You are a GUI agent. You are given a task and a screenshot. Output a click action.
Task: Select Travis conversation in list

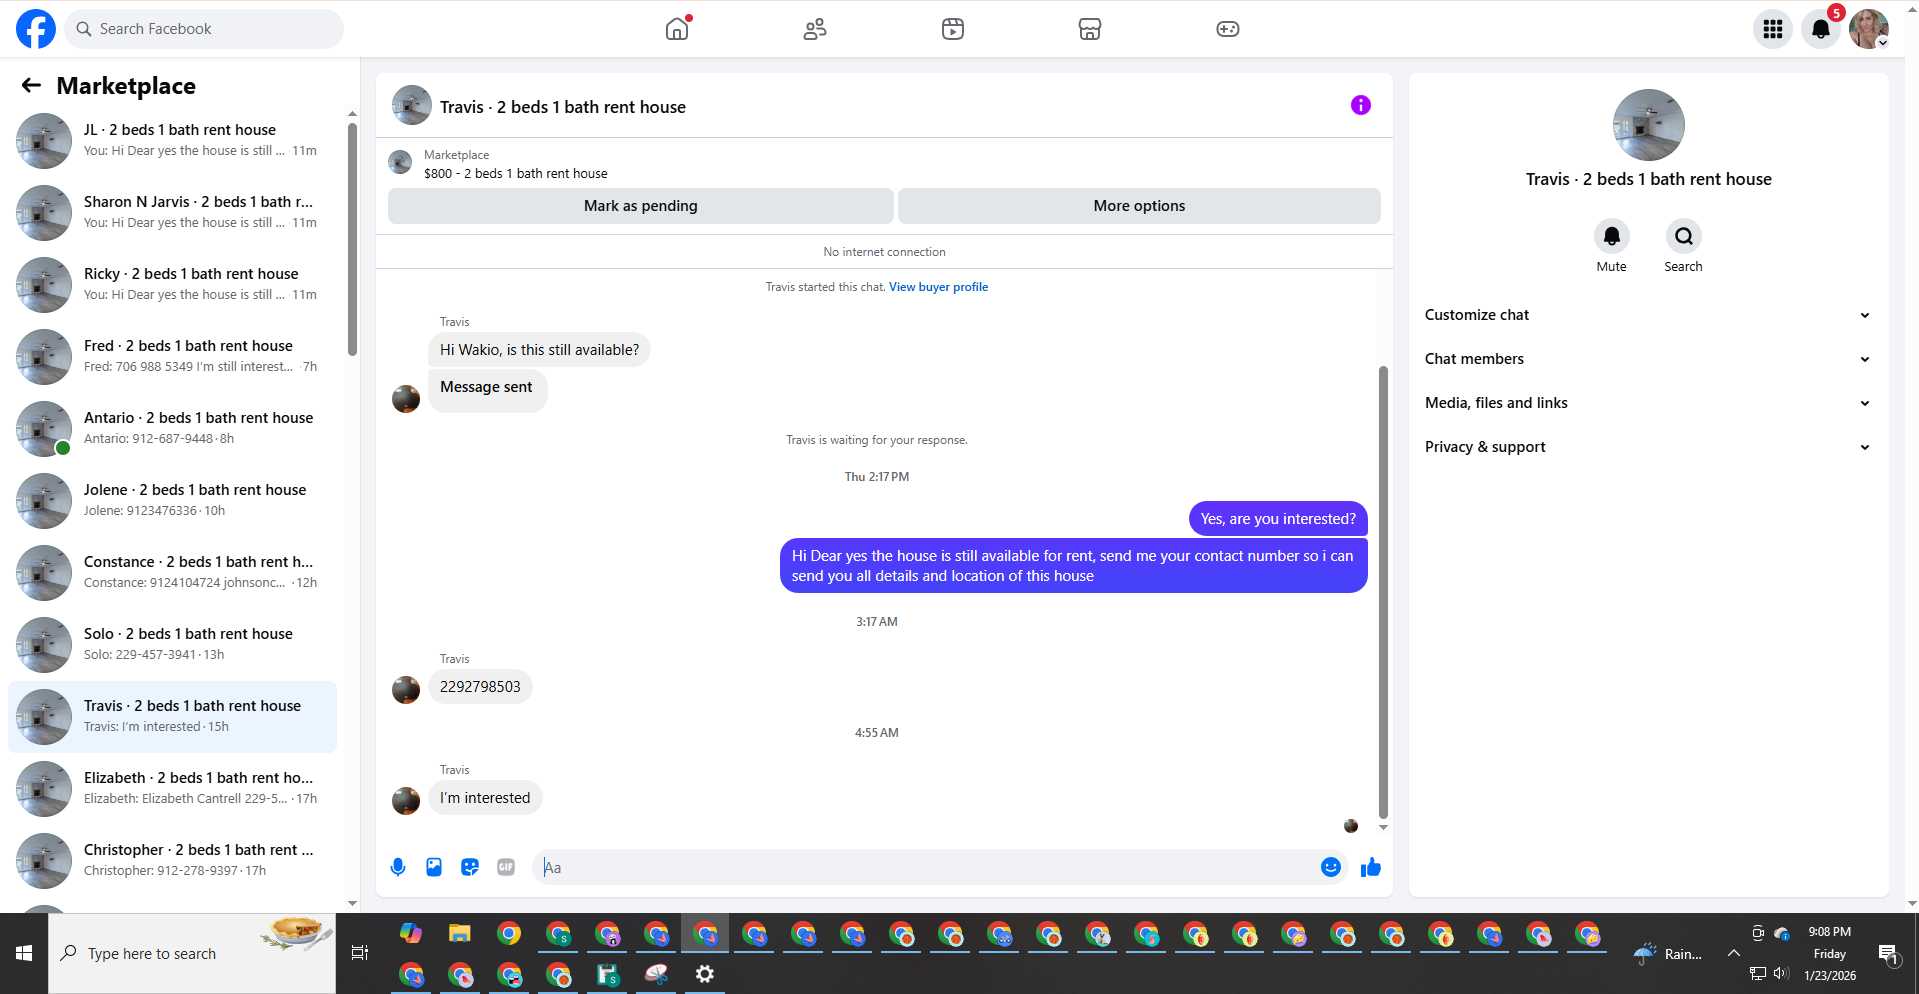[x=173, y=717]
